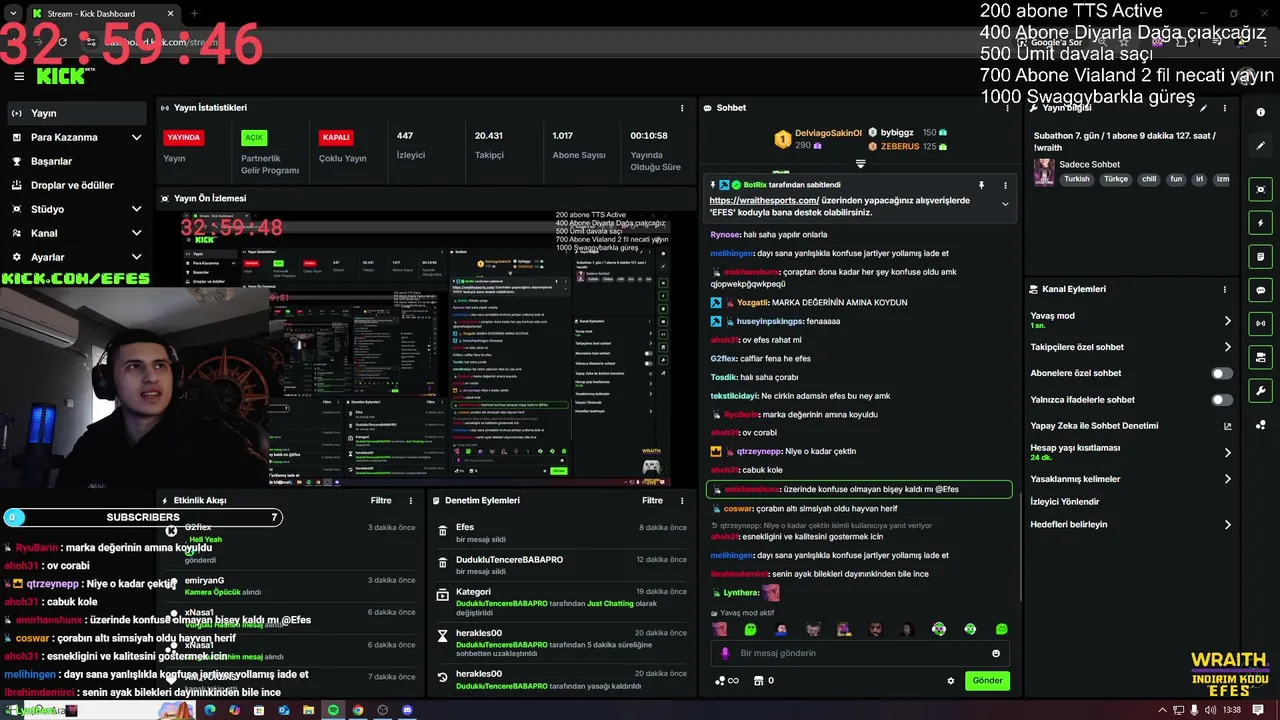Open emoji picker in chat input
1280x720 pixels.
coord(996,653)
